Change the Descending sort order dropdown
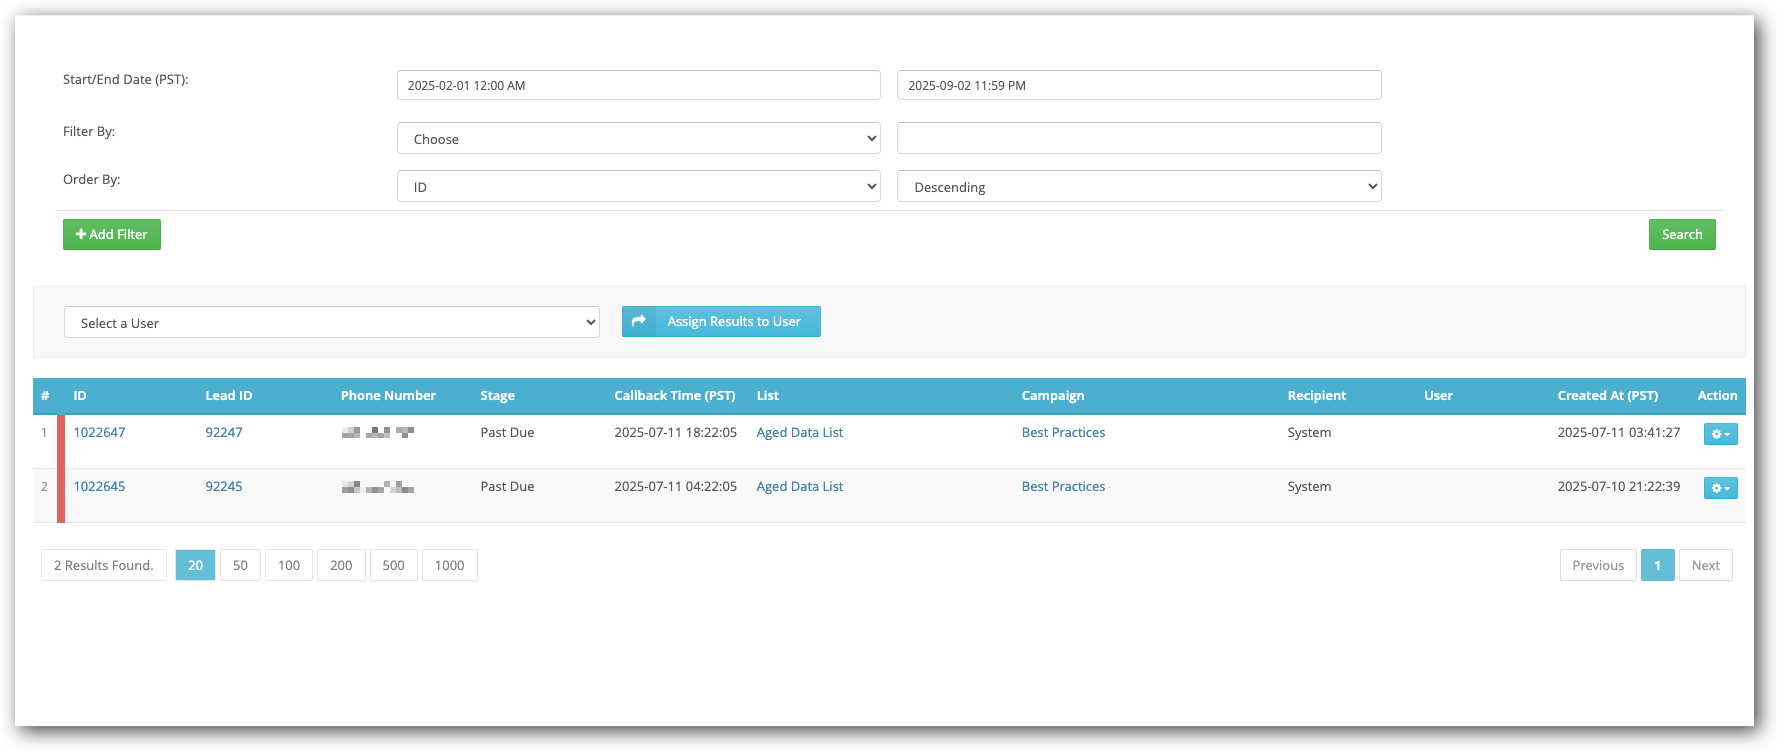This screenshot has width=1779, height=751. (1138, 187)
